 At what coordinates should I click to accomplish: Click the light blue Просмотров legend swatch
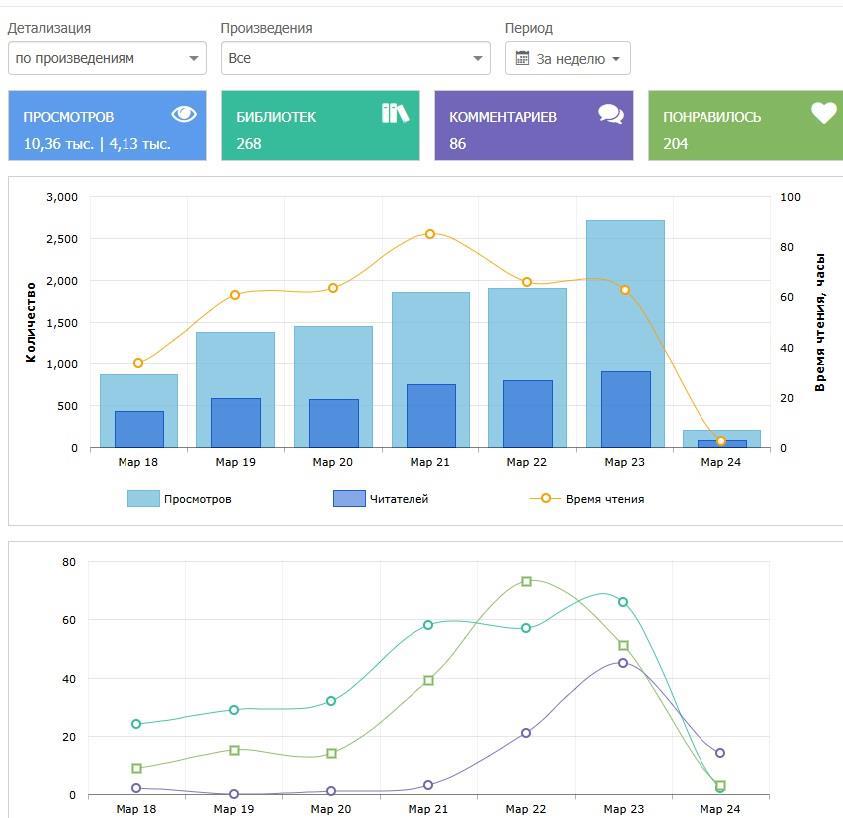tap(143, 499)
